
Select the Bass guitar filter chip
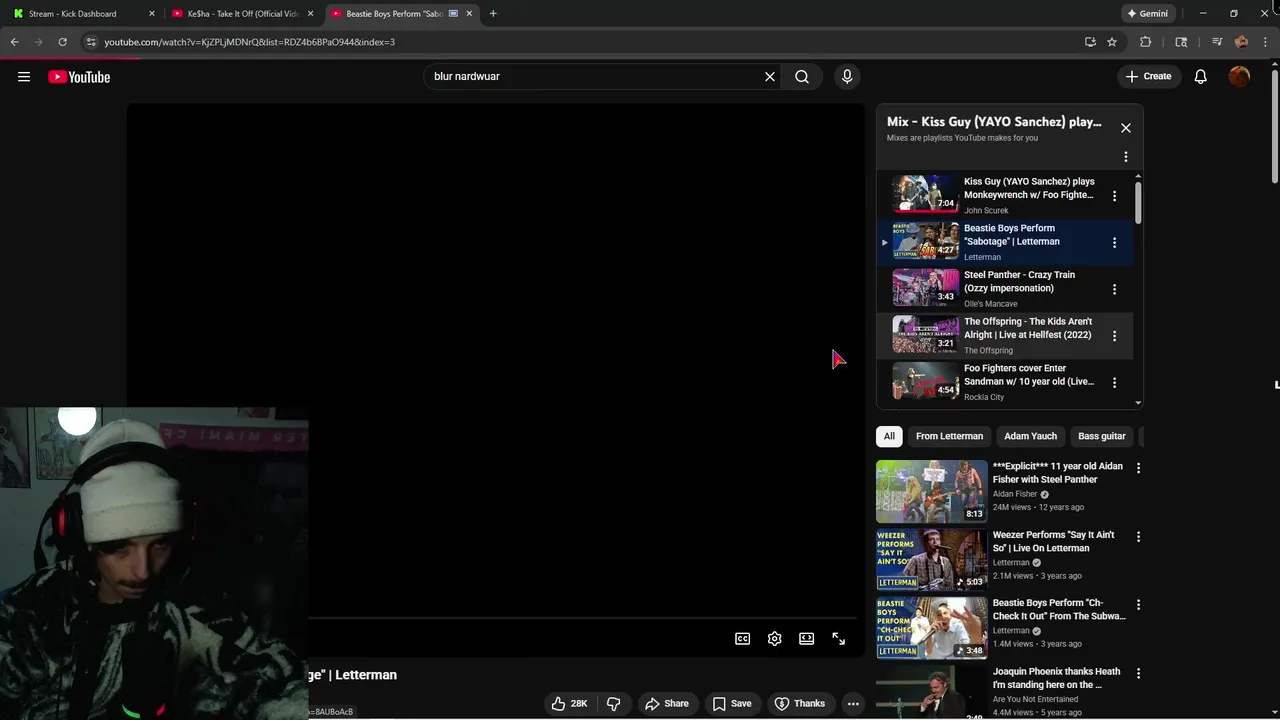pyautogui.click(x=1101, y=436)
